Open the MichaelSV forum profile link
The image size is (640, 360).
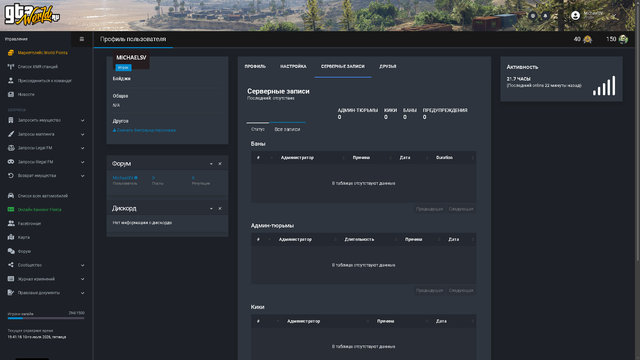click(124, 178)
